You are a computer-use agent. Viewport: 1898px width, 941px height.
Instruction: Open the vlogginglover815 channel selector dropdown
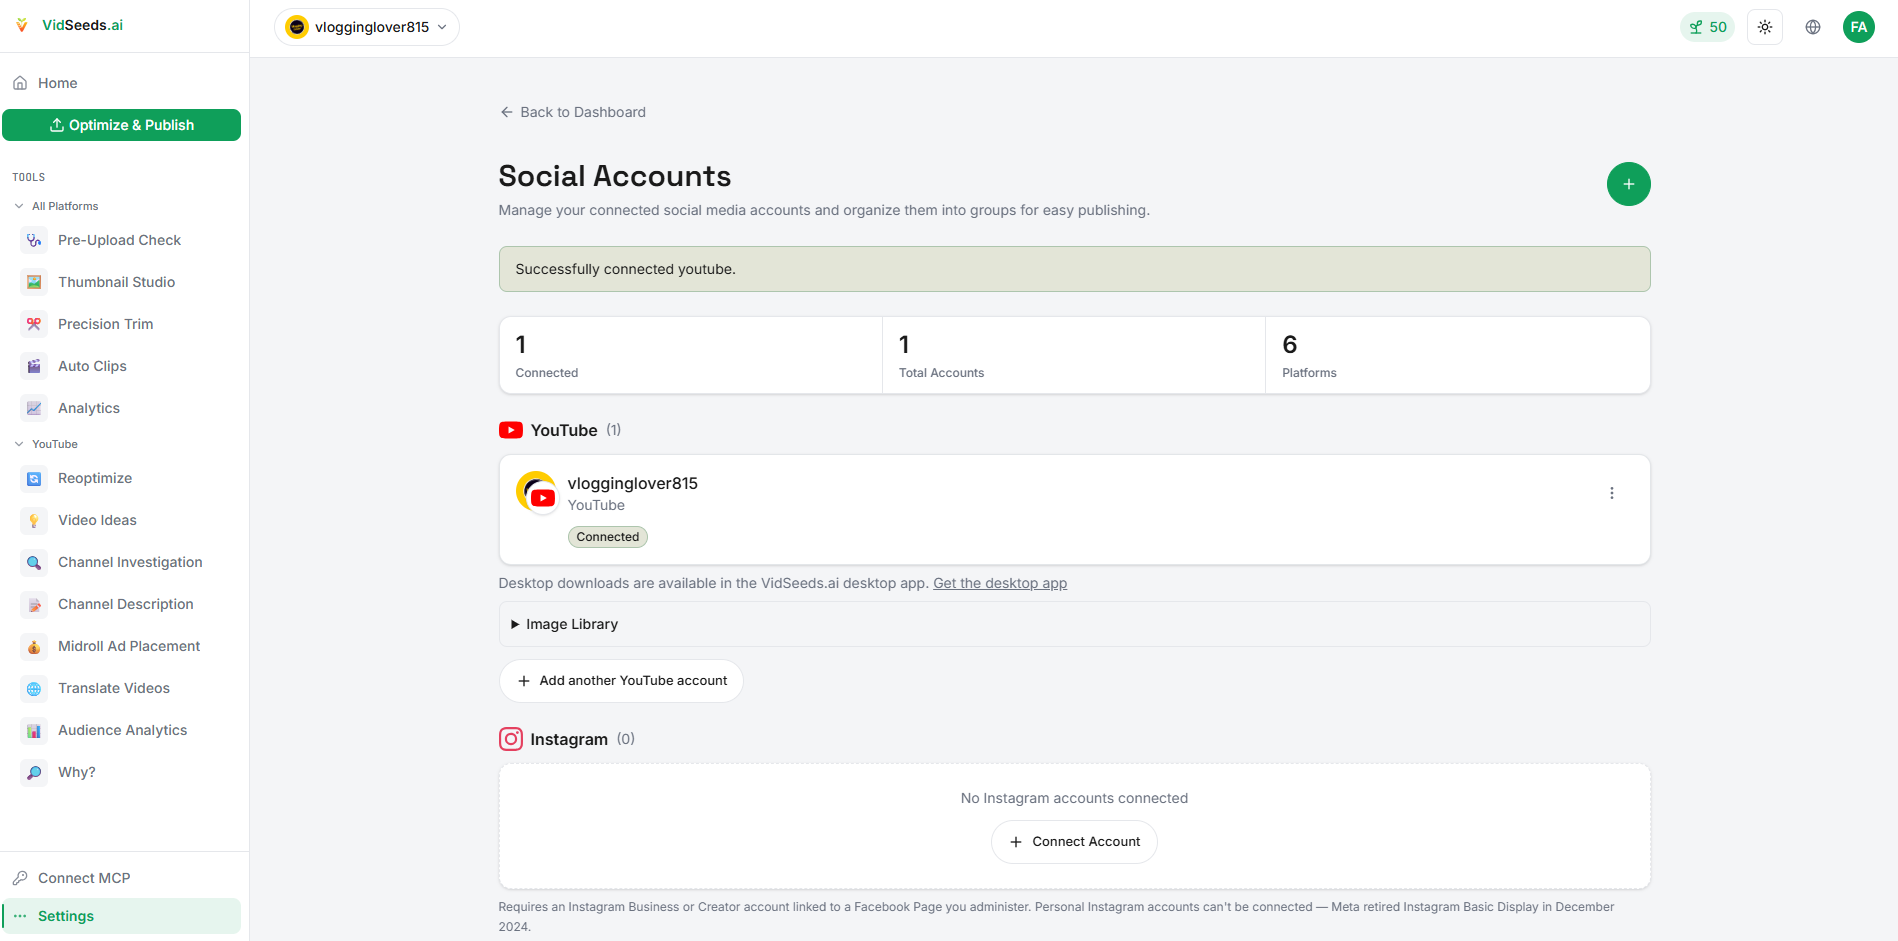367,27
